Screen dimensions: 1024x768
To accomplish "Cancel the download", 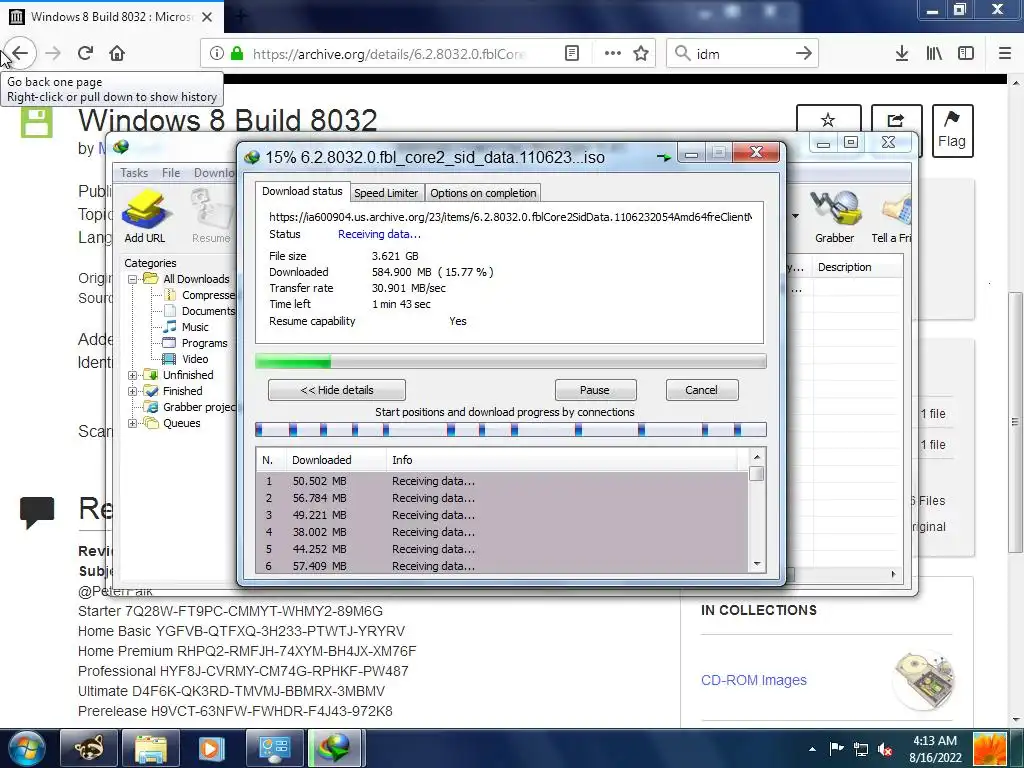I will pyautogui.click(x=701, y=390).
